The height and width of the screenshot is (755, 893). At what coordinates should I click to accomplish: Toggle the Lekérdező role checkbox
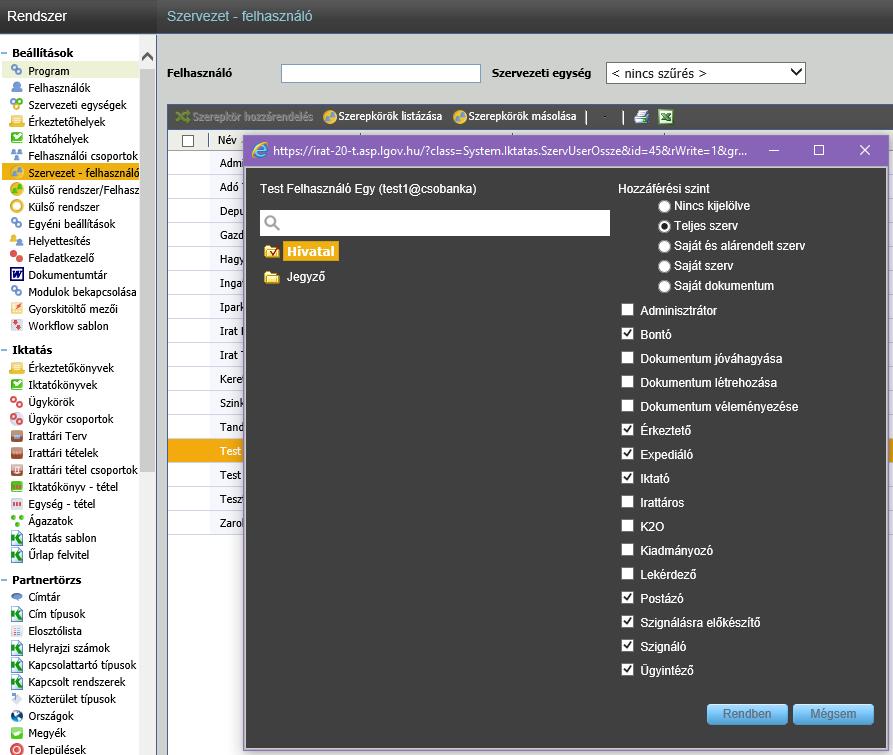click(x=628, y=573)
